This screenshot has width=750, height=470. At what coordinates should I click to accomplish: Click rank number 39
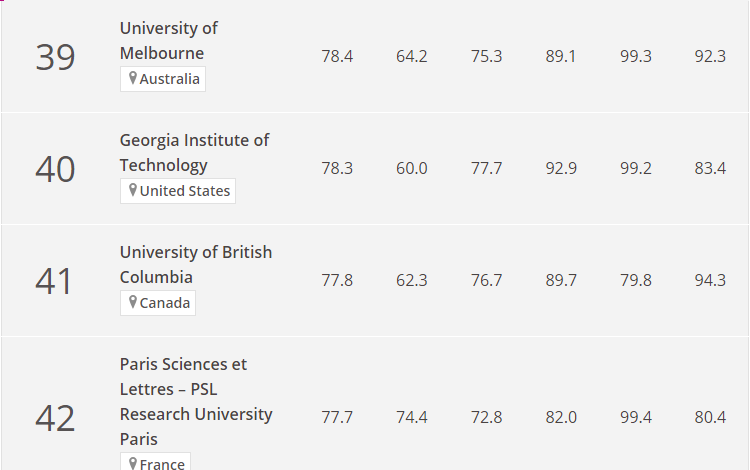pyautogui.click(x=55, y=57)
